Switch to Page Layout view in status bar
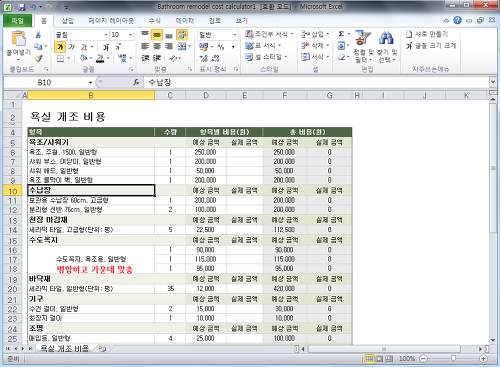 click(380, 359)
